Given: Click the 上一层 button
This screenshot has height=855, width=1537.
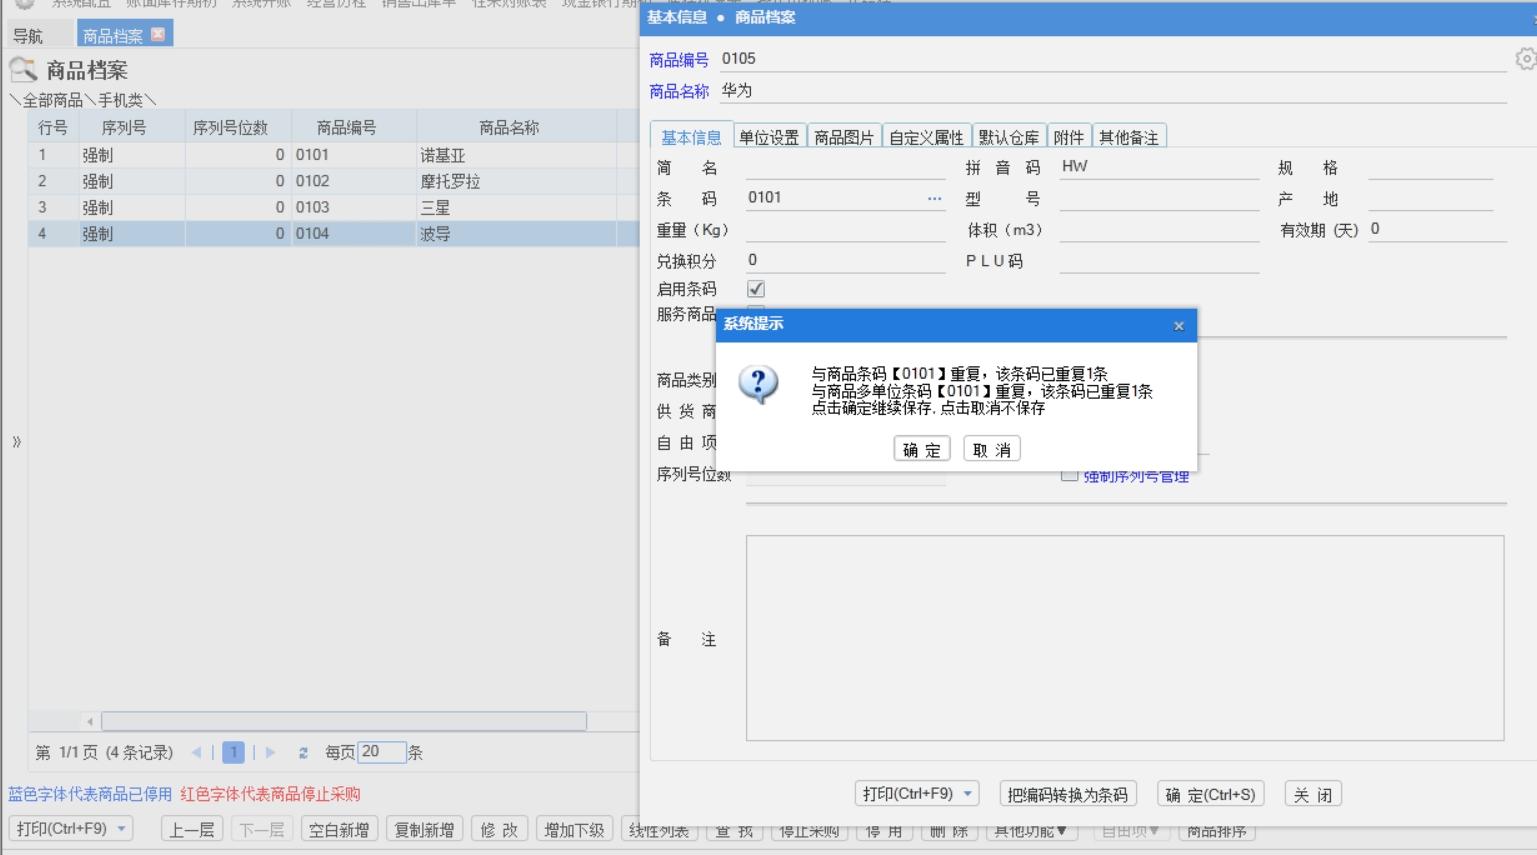Looking at the screenshot, I should pyautogui.click(x=191, y=829).
